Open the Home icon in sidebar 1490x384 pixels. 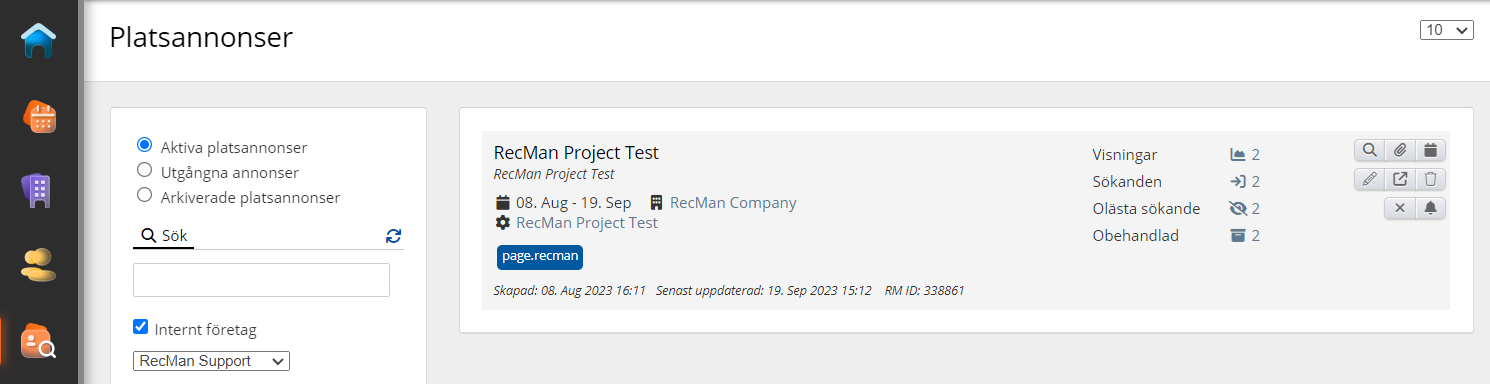pyautogui.click(x=39, y=40)
